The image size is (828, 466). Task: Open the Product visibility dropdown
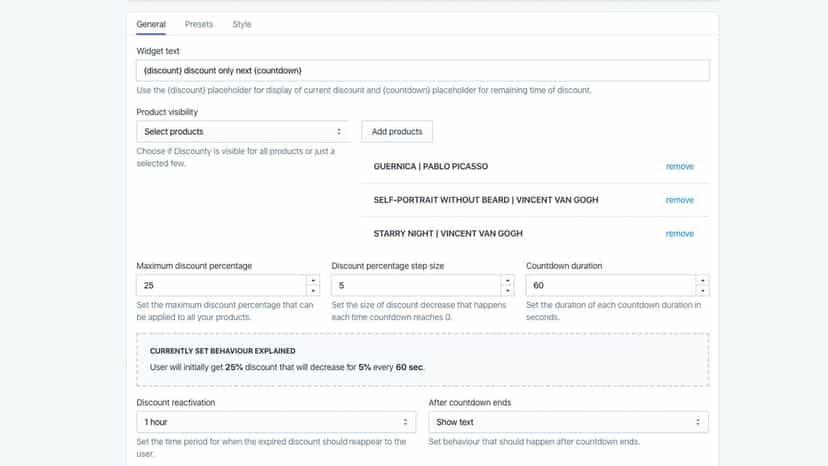click(x=243, y=132)
